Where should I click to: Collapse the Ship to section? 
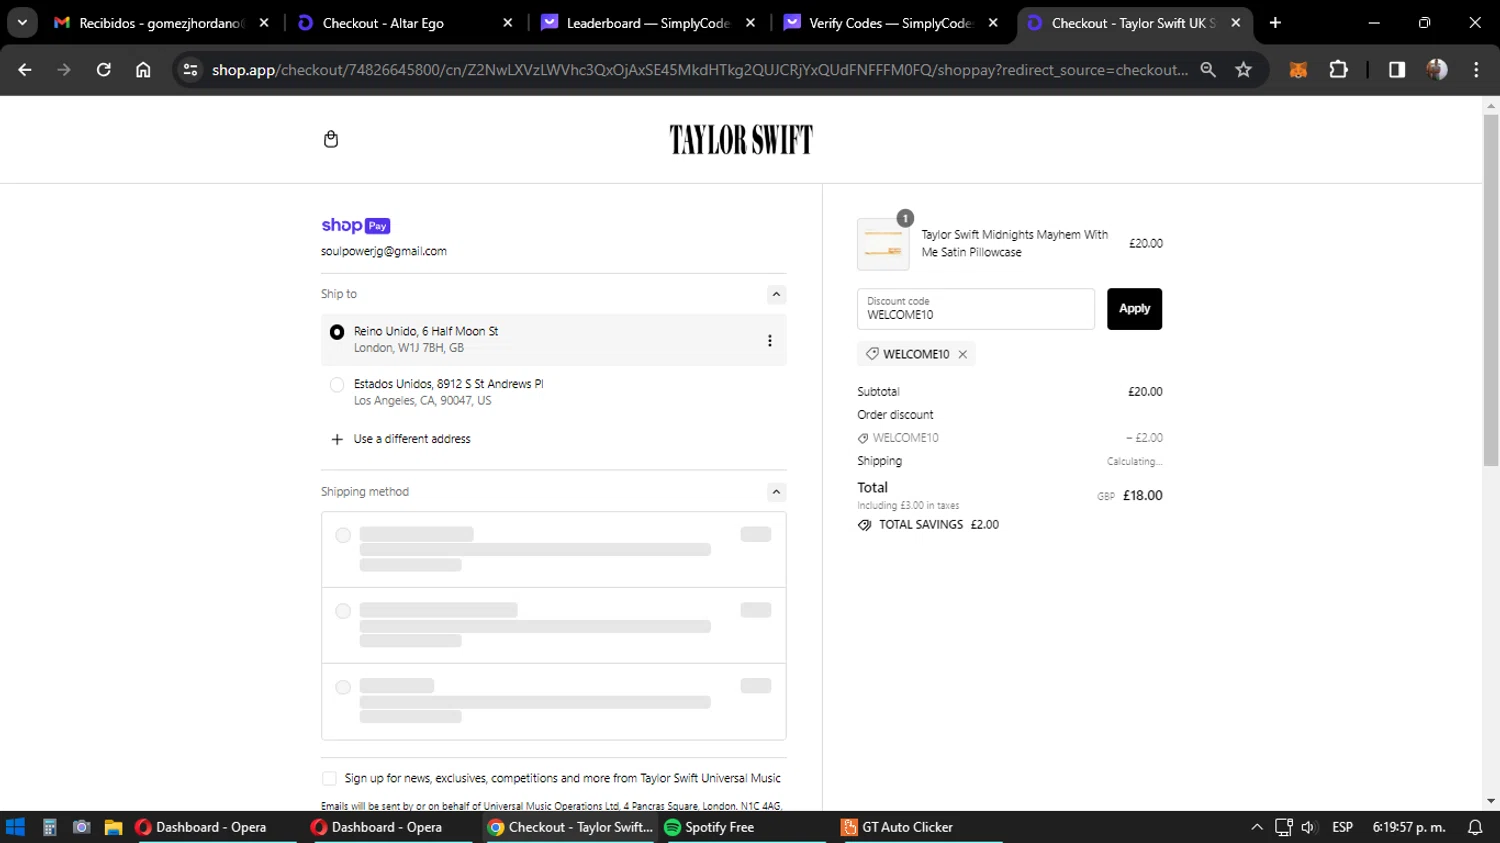pos(776,294)
